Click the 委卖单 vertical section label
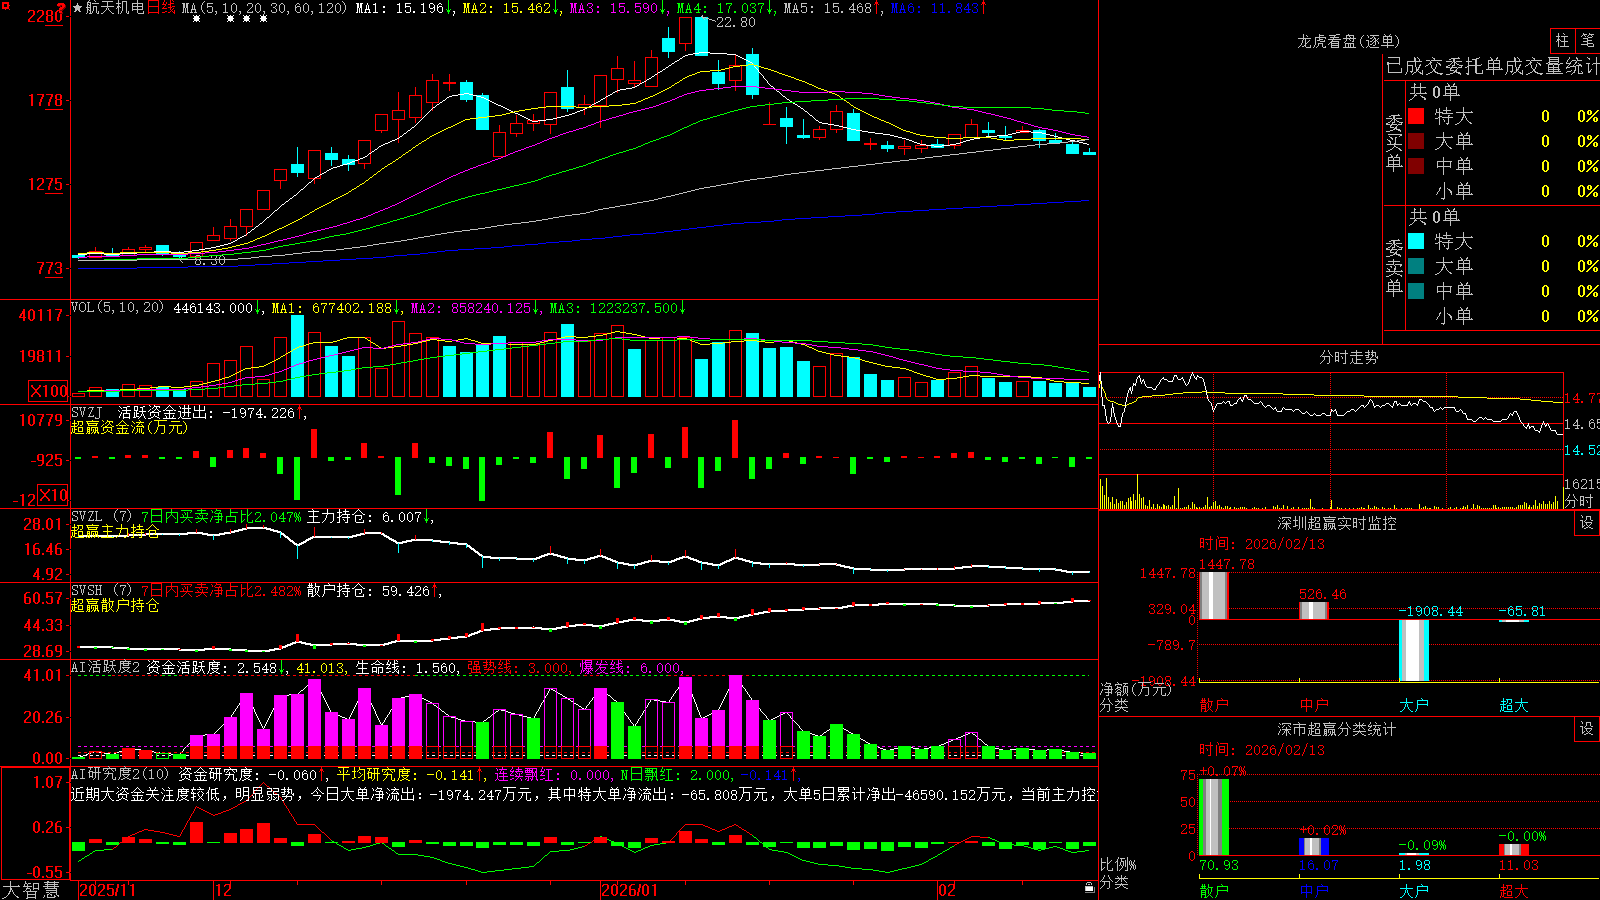 click(x=1394, y=268)
